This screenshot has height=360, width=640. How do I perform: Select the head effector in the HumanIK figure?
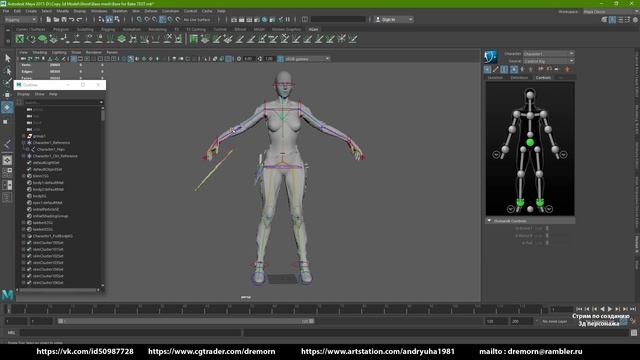click(x=530, y=95)
